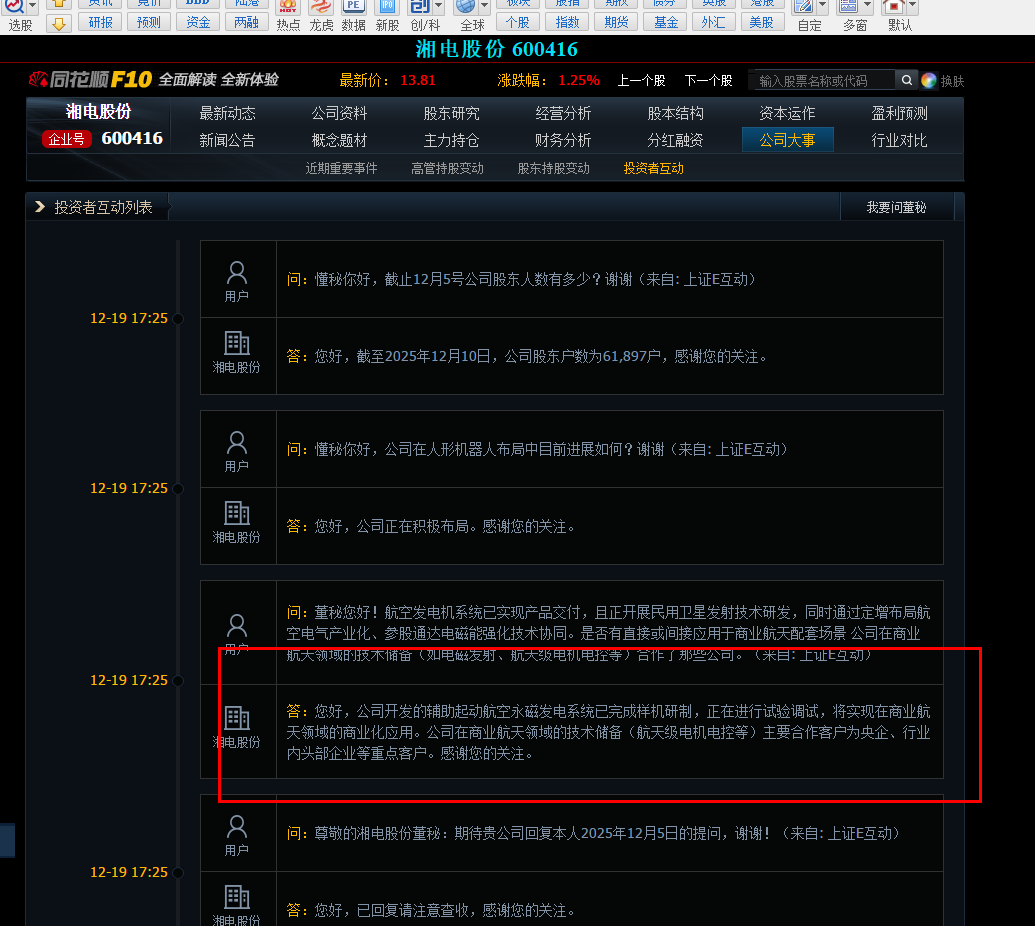
Task: Click the yellow down arrow toolbar icon
Action: (x=59, y=24)
